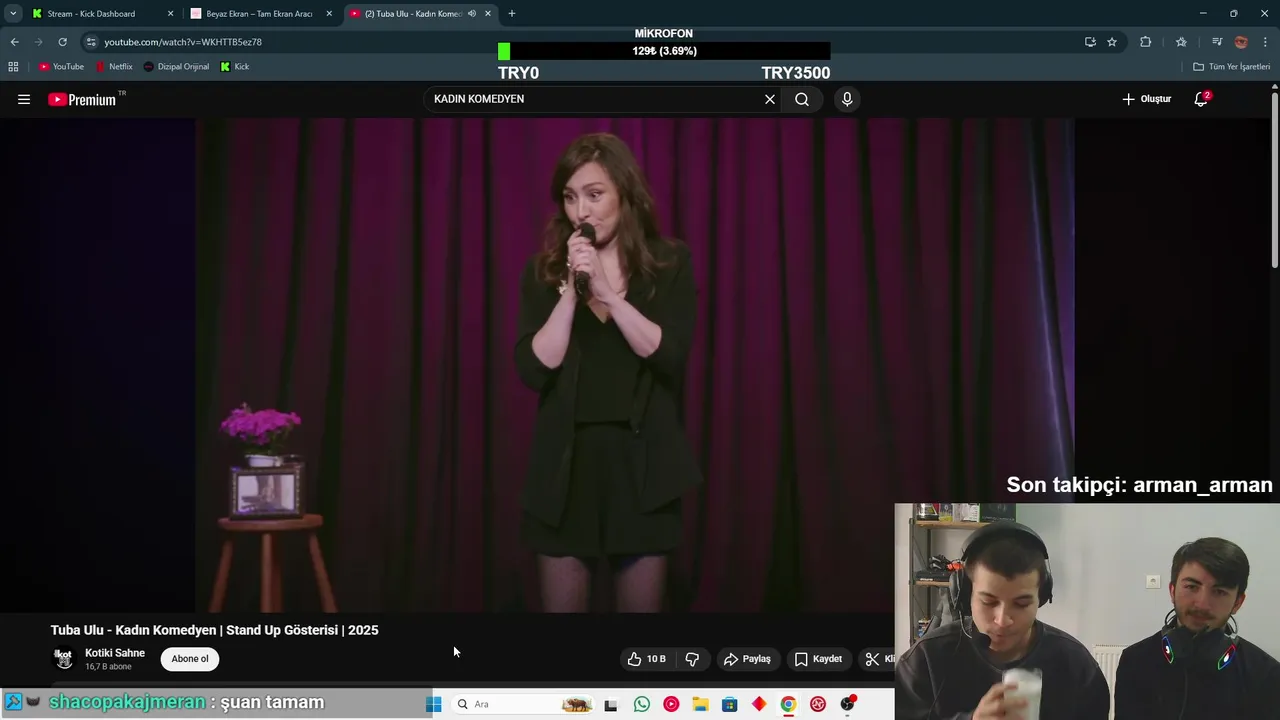Share the video via Paylaş
This screenshot has width=1280, height=720.
[x=747, y=659]
